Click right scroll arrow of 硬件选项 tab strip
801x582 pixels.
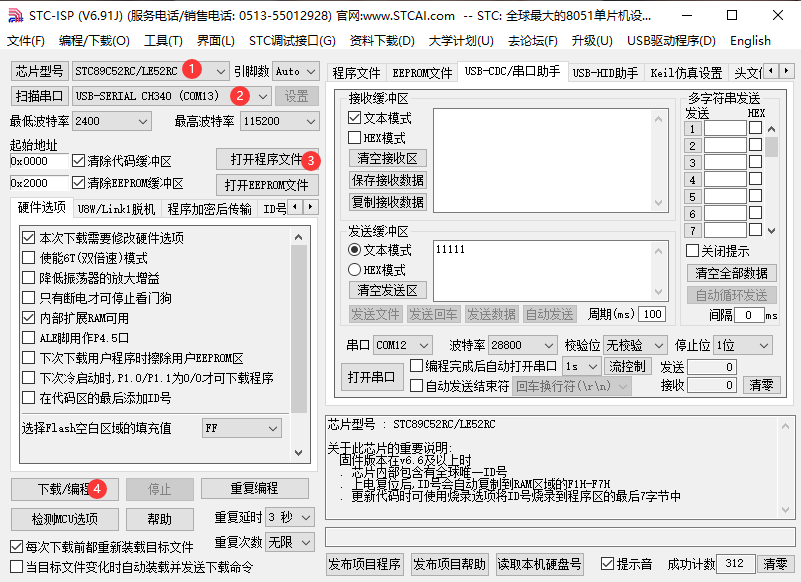pos(310,207)
